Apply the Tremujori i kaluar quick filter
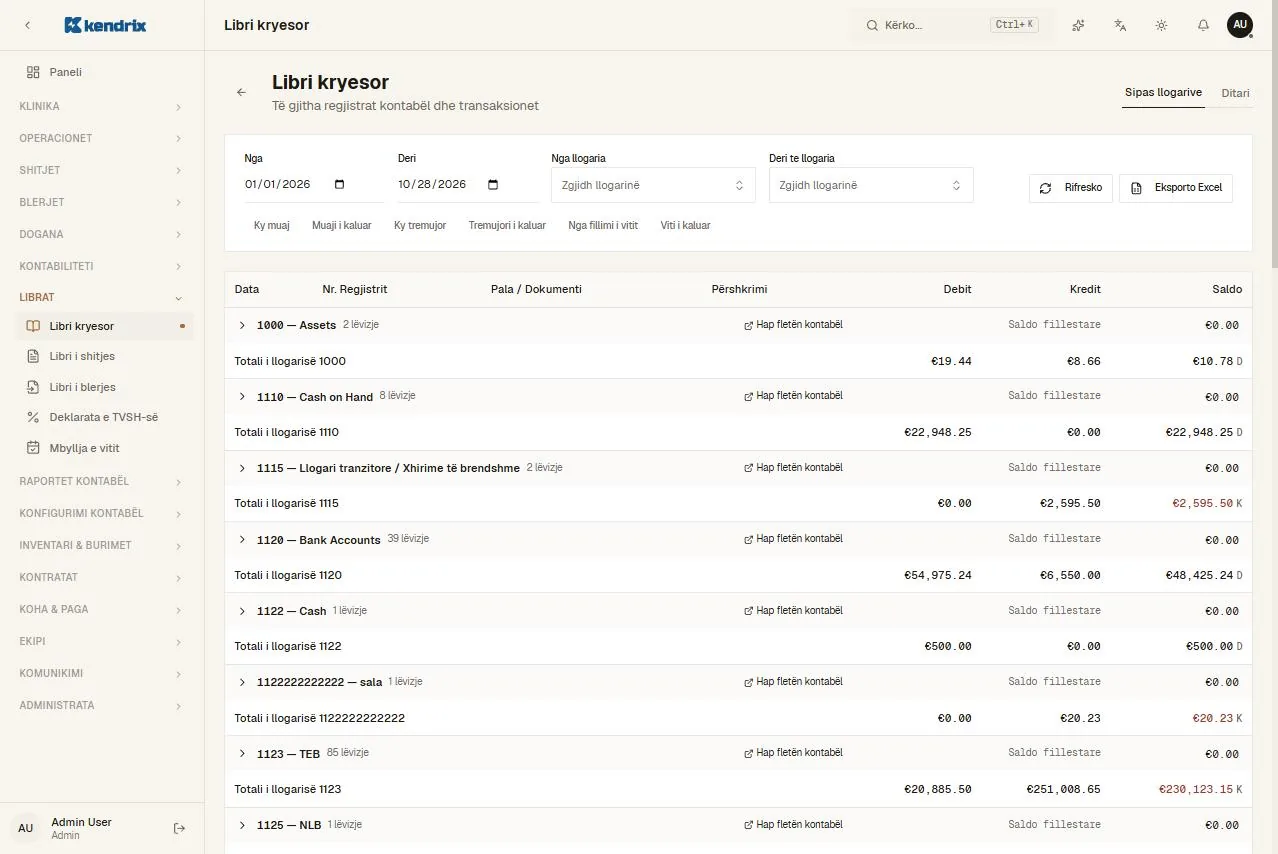1278x854 pixels. coord(507,226)
